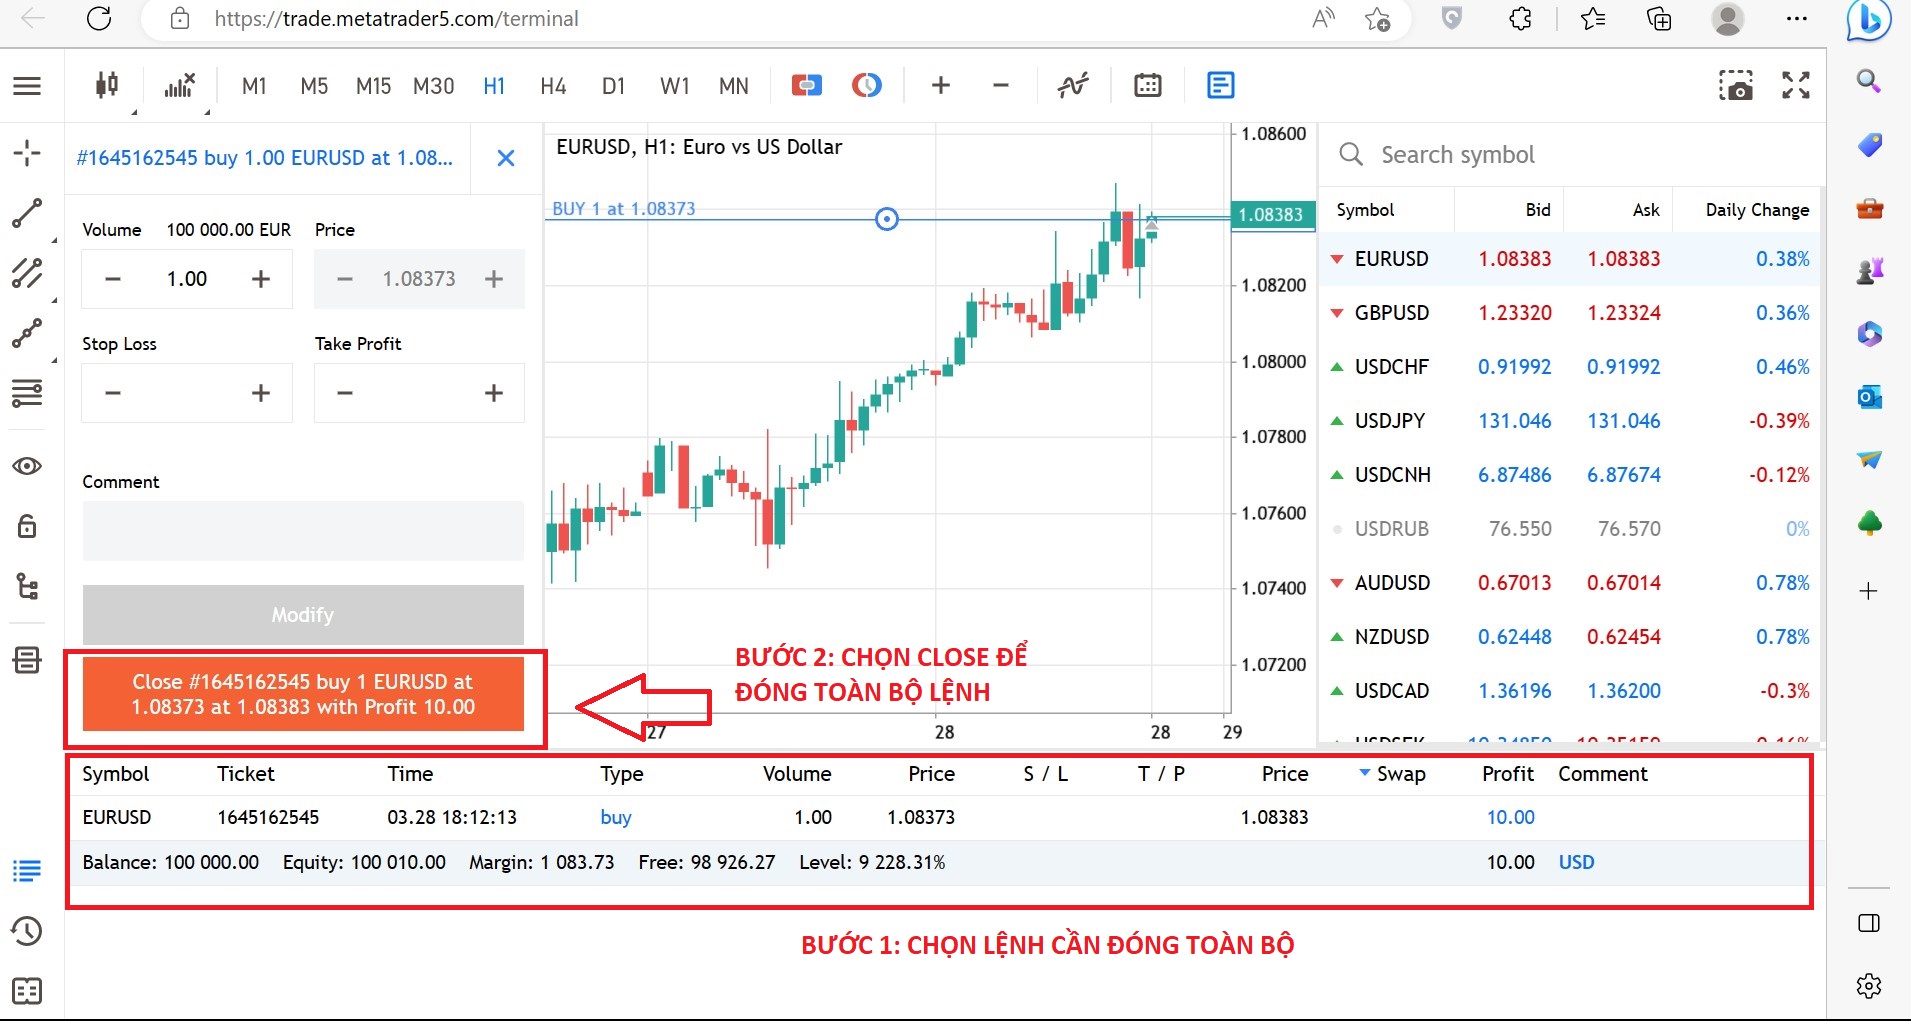
Task: Increase the Take Profit value
Action: tap(494, 393)
